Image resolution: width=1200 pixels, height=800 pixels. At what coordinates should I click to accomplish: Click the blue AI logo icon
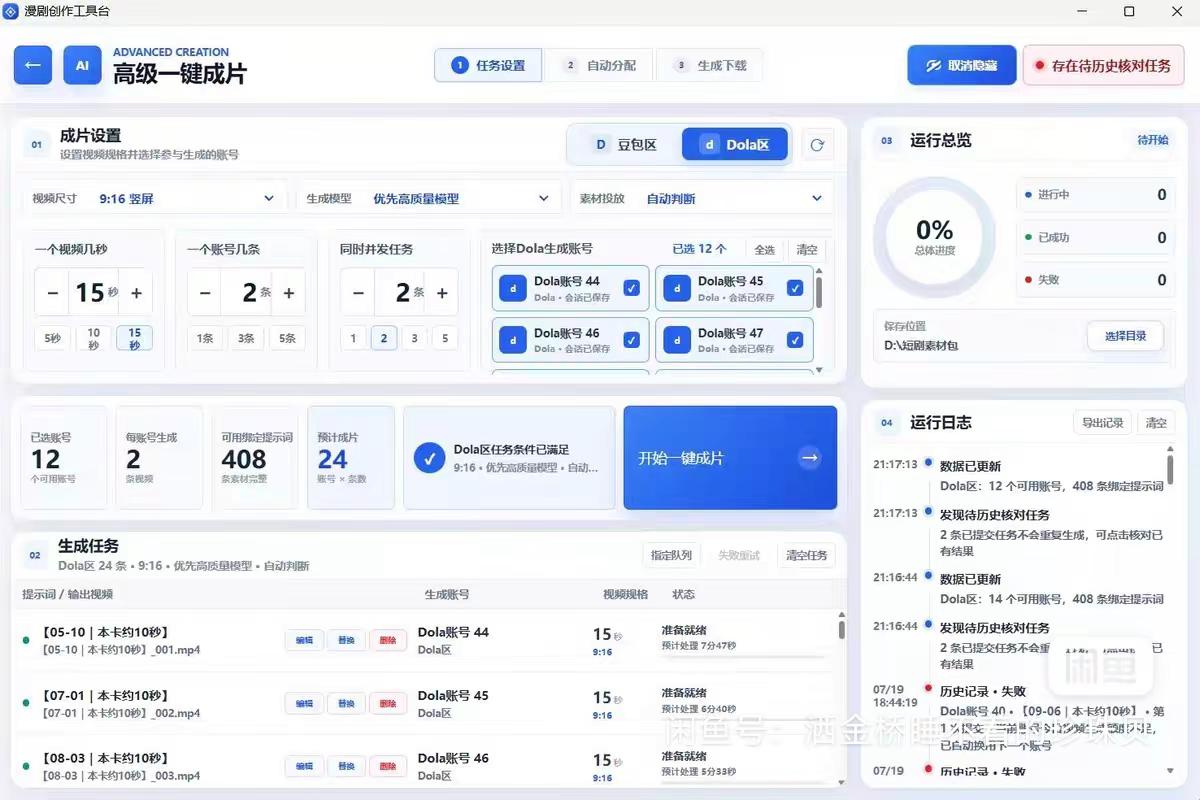click(x=82, y=65)
